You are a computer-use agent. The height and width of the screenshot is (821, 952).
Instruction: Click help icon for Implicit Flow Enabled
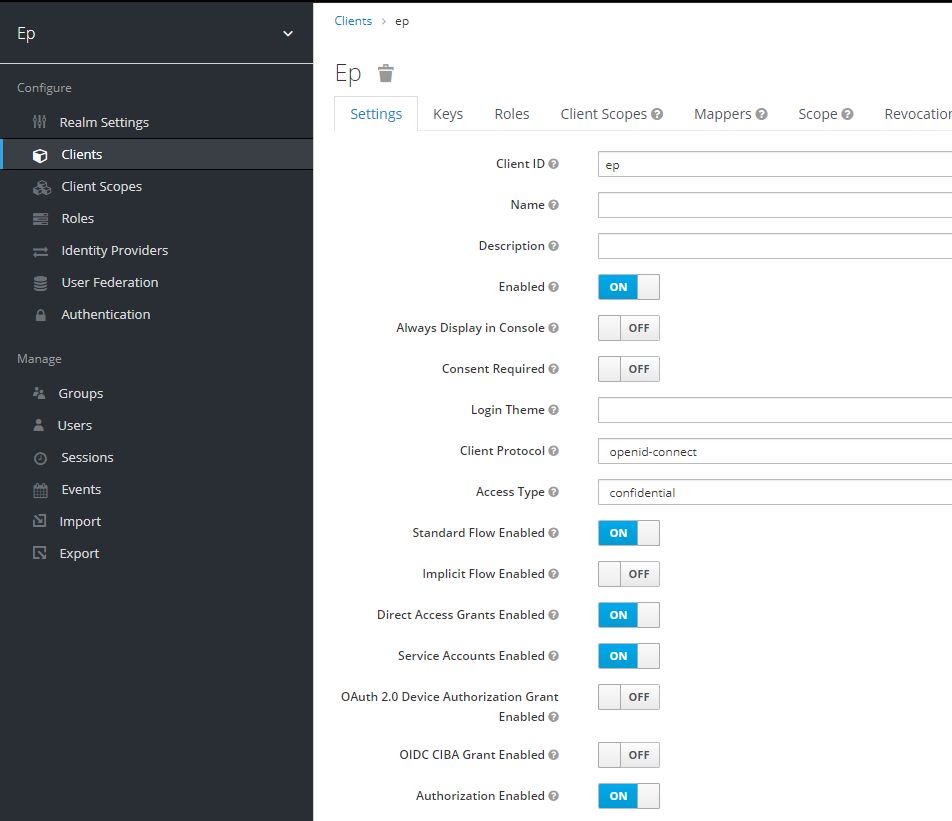(x=553, y=574)
